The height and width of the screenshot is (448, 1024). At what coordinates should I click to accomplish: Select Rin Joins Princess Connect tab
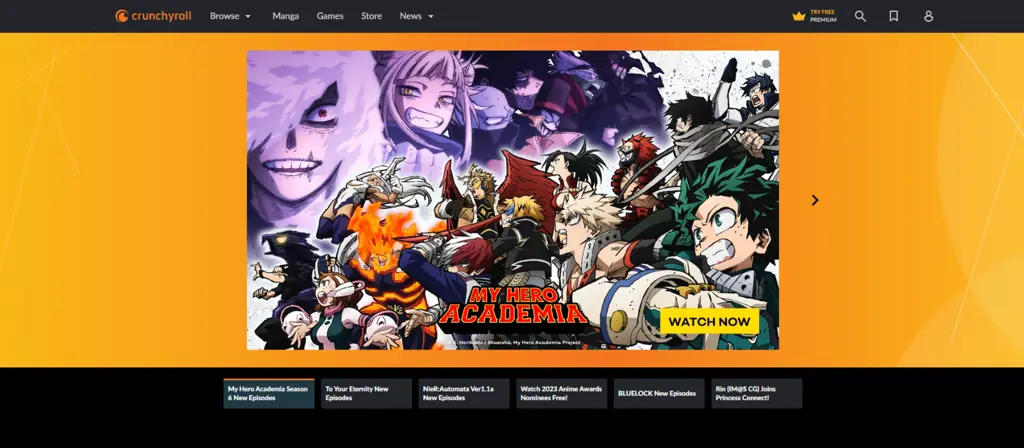coord(756,393)
